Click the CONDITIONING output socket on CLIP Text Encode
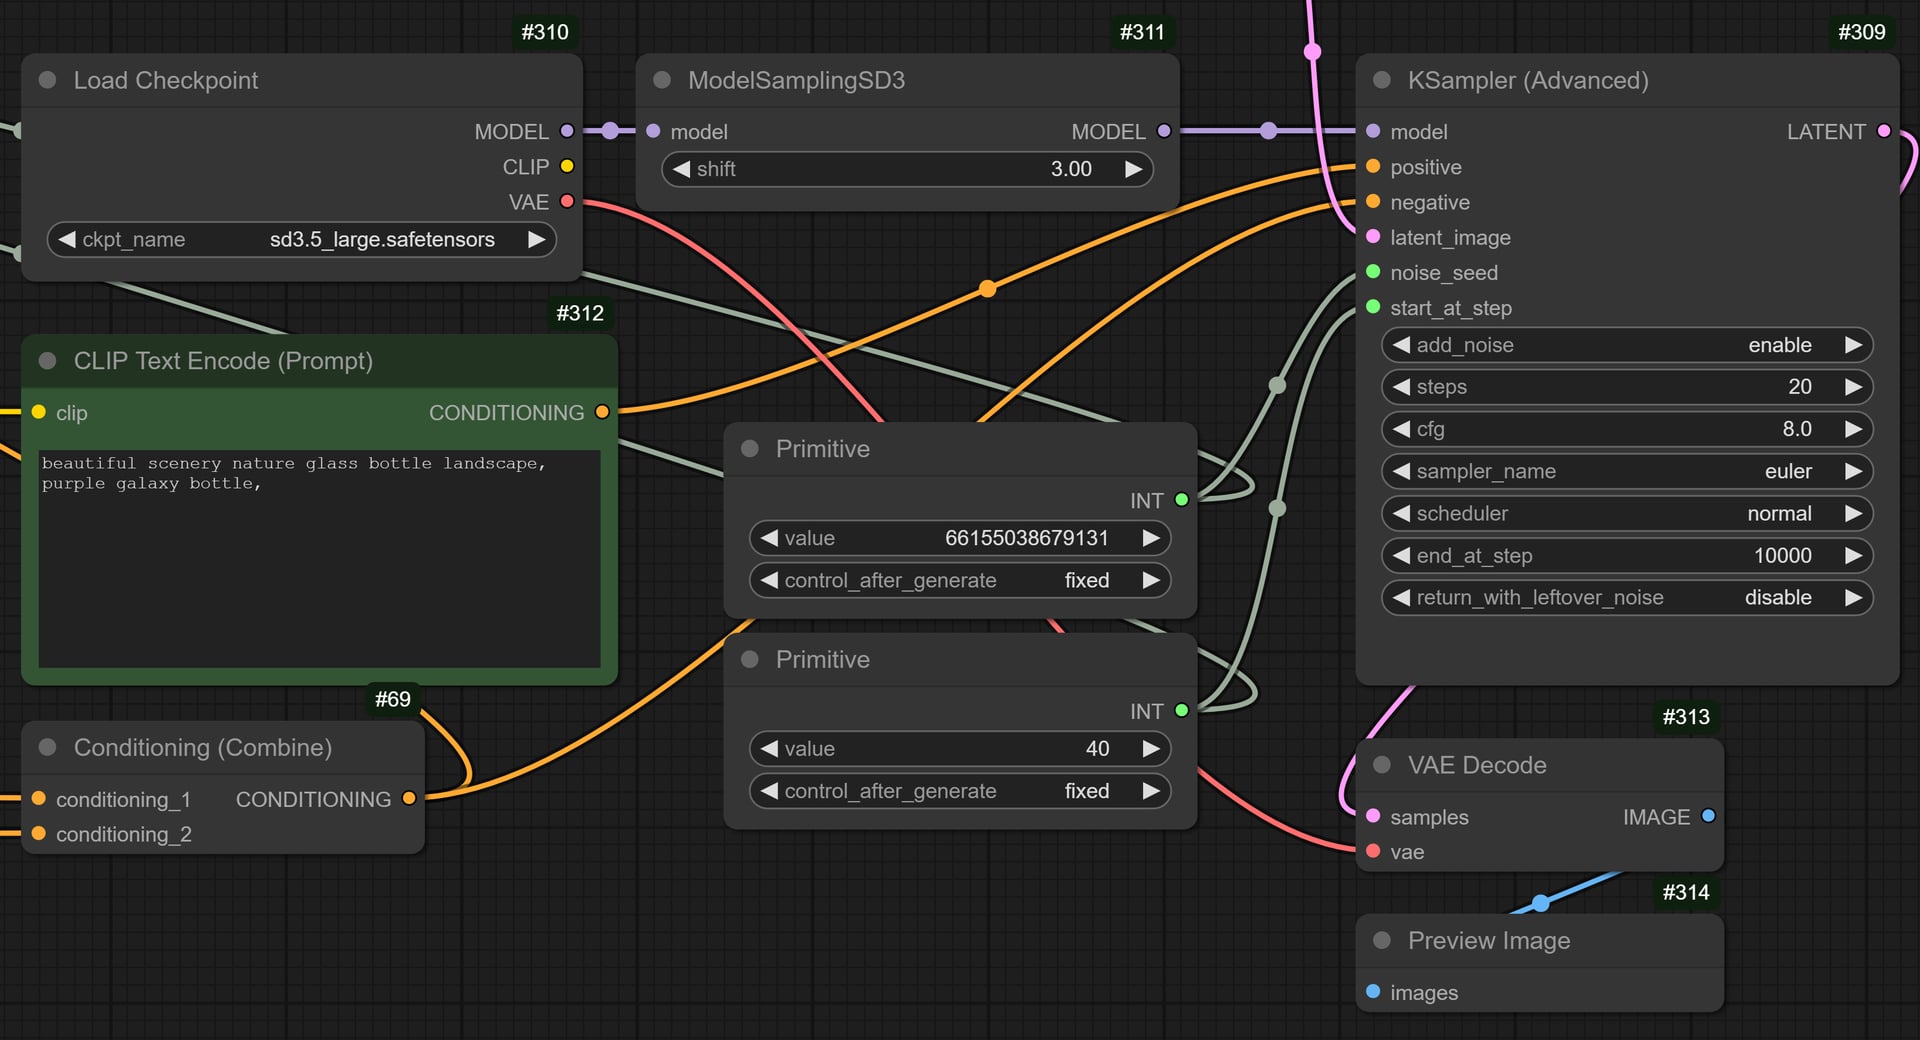This screenshot has height=1040, width=1920. pyautogui.click(x=602, y=412)
